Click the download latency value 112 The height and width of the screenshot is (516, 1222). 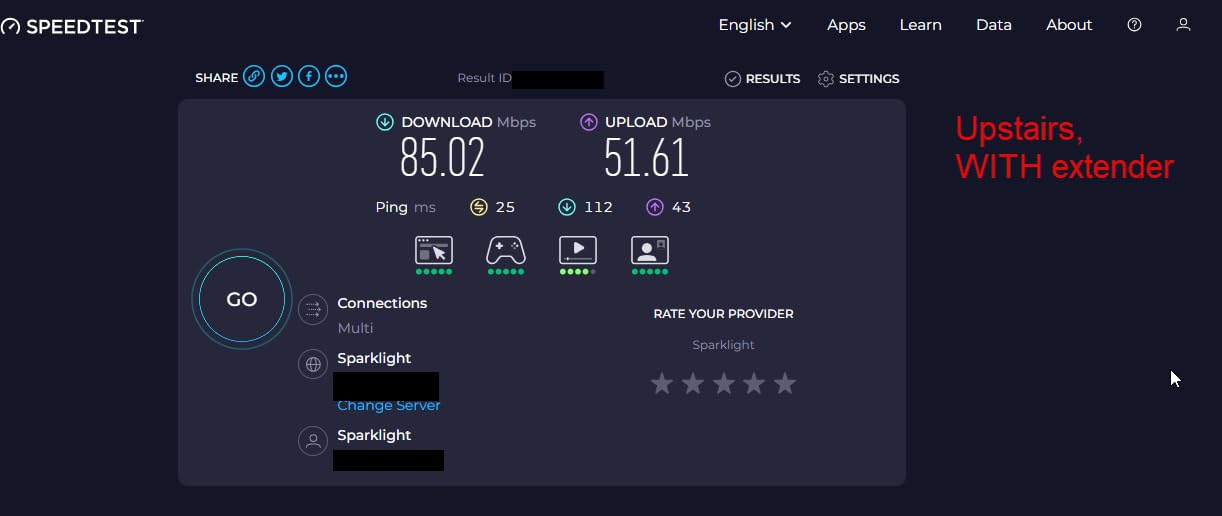coord(598,207)
